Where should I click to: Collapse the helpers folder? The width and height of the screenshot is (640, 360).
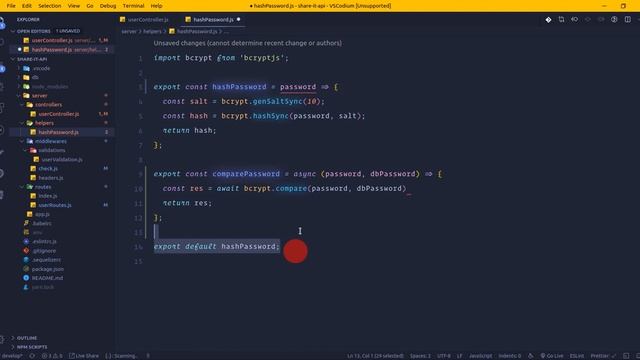point(44,123)
